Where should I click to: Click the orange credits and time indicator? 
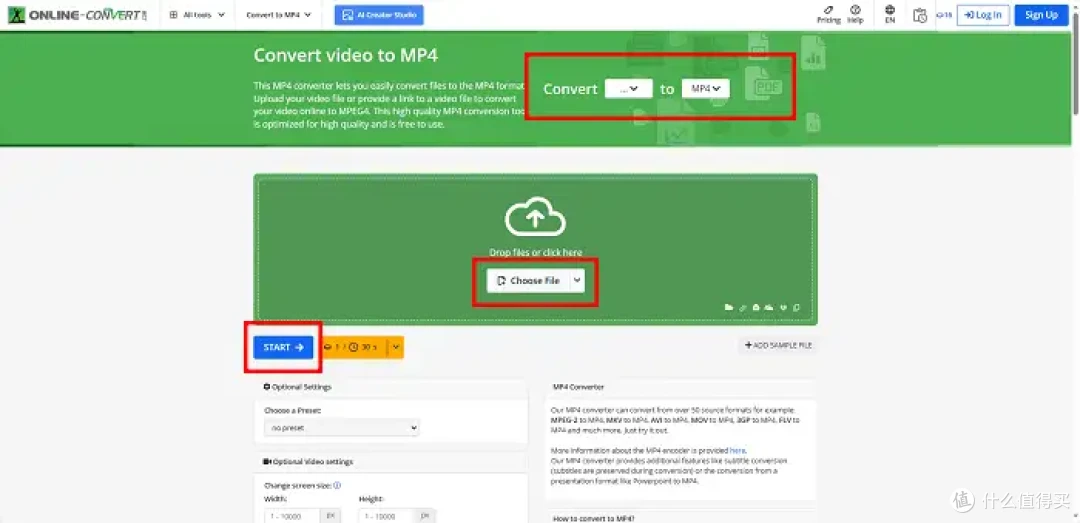click(353, 347)
